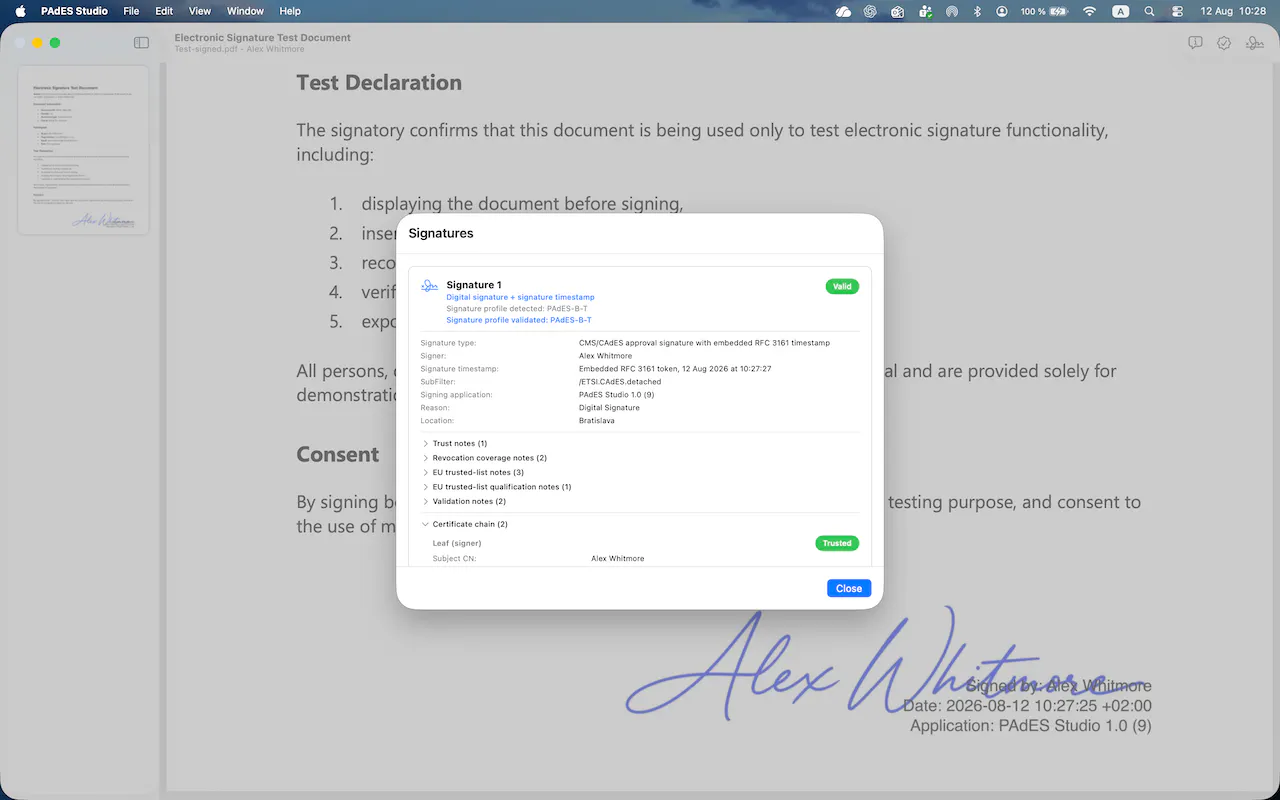This screenshot has height=800, width=1280.
Task: Open Control Center icon
Action: coord(1177,11)
